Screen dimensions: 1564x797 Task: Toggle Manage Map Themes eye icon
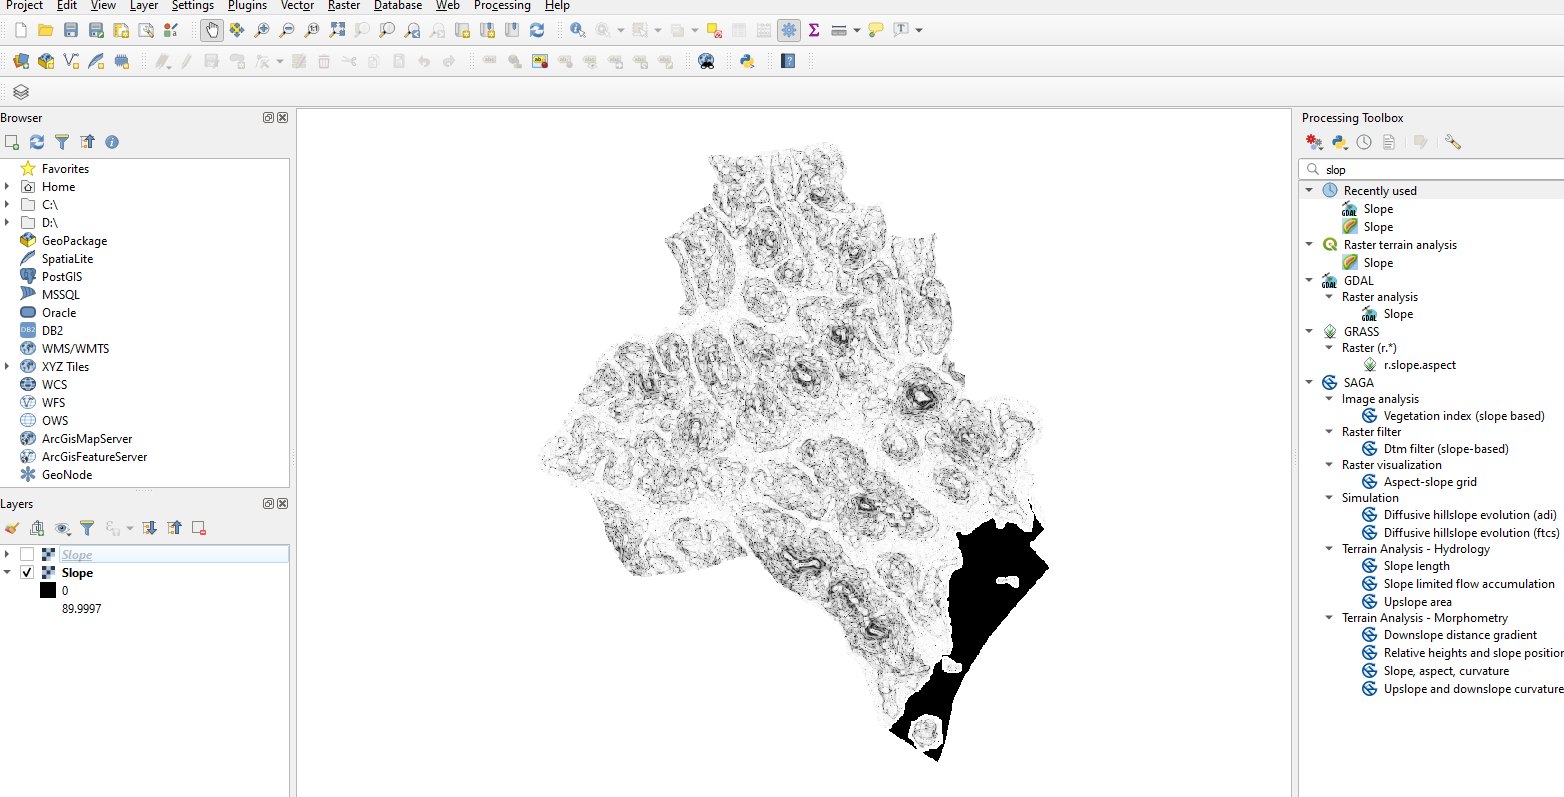(x=61, y=528)
